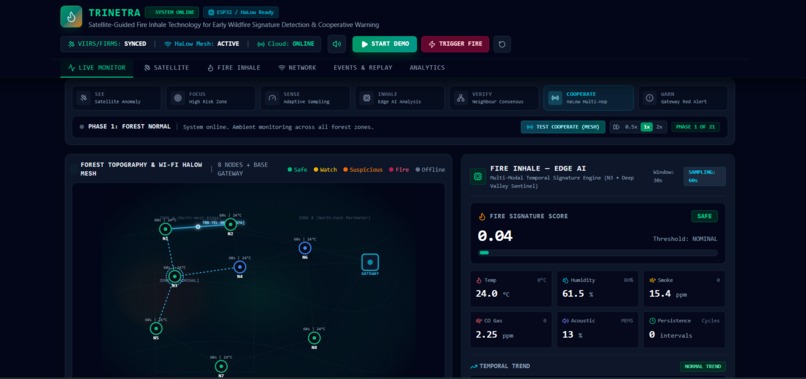This screenshot has height=379, width=806.
Task: Open the NETWORK tab
Action: 297,68
